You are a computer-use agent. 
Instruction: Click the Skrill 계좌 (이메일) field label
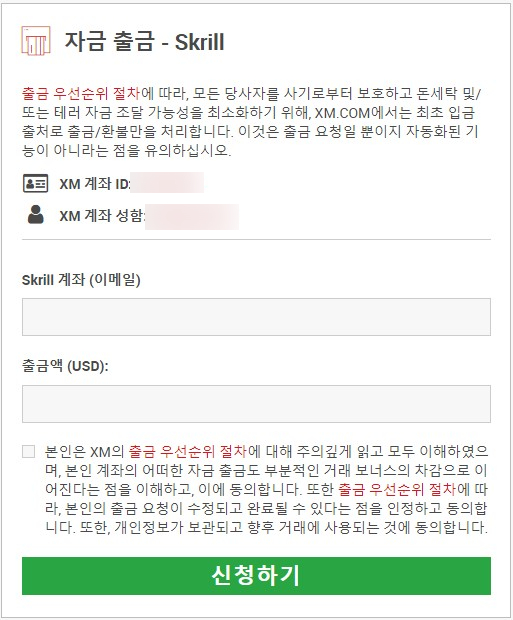[81, 280]
